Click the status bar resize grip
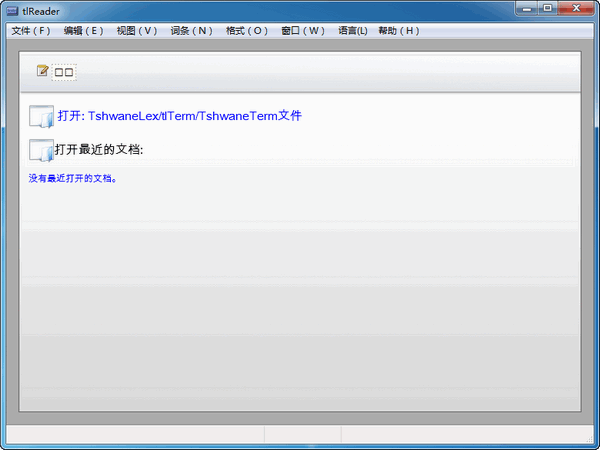The height and width of the screenshot is (450, 600). click(x=589, y=439)
